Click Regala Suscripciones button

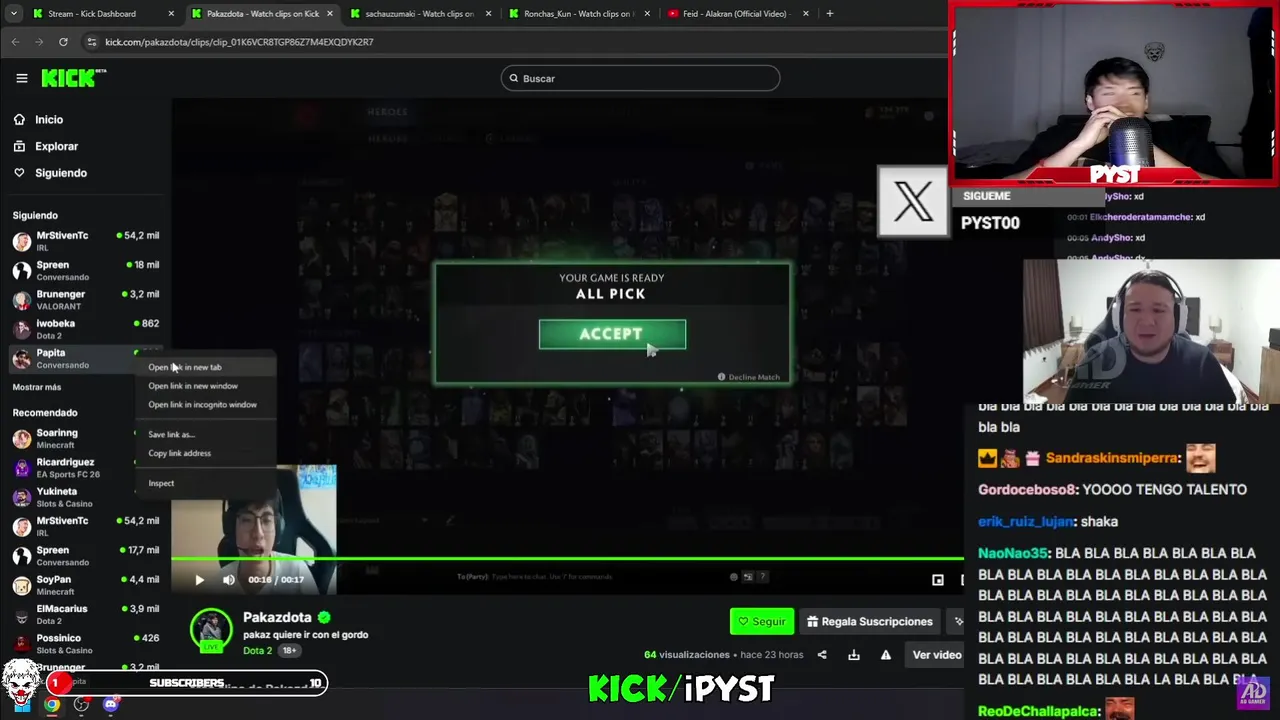870,622
